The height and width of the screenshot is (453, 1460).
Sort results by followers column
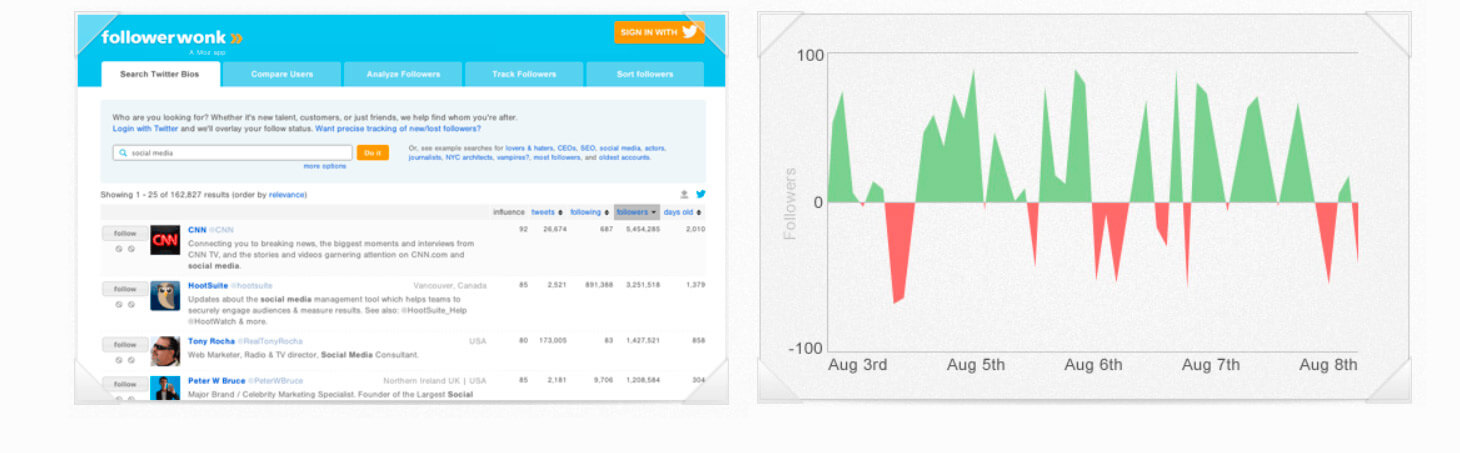click(636, 212)
